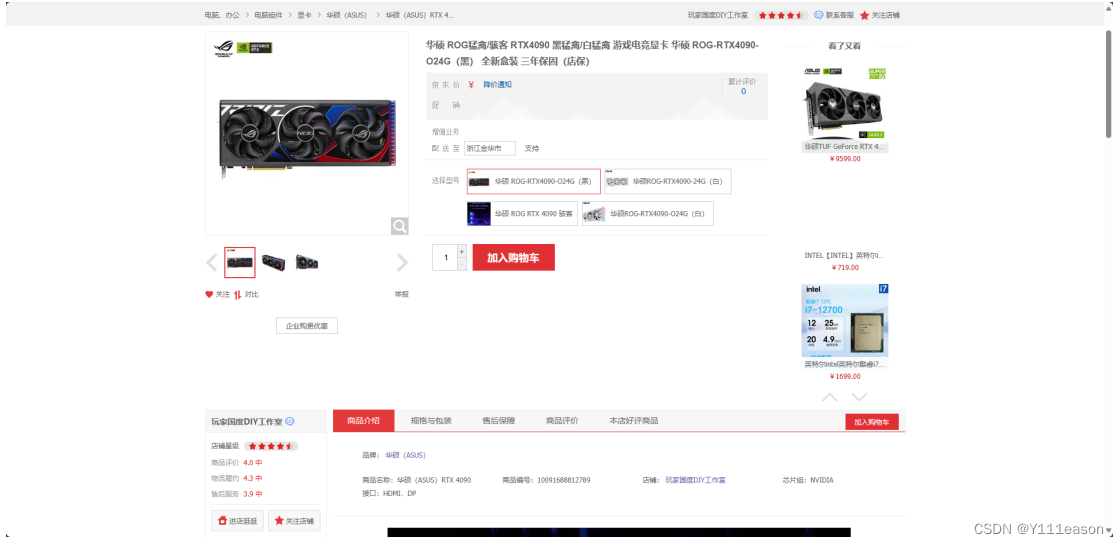Click chat icon beside shop name panel
Screen dimensions: 1119x544
click(x=290, y=421)
